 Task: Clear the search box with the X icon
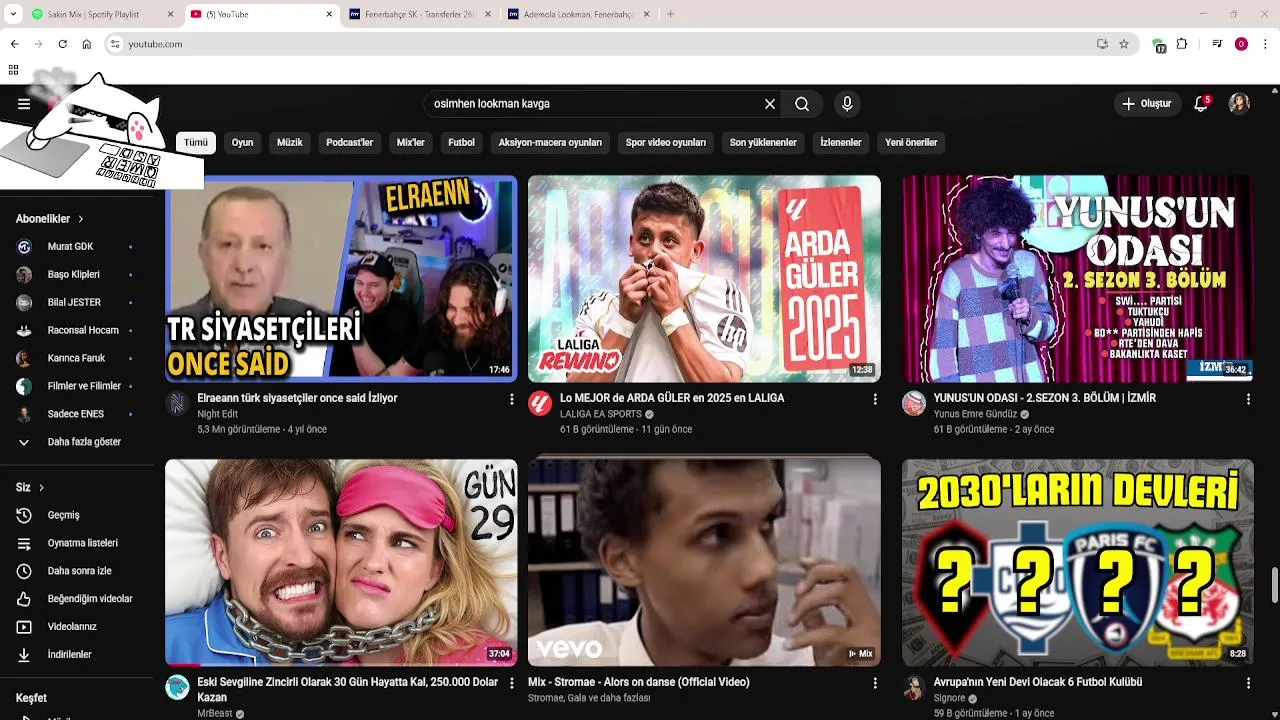point(770,104)
